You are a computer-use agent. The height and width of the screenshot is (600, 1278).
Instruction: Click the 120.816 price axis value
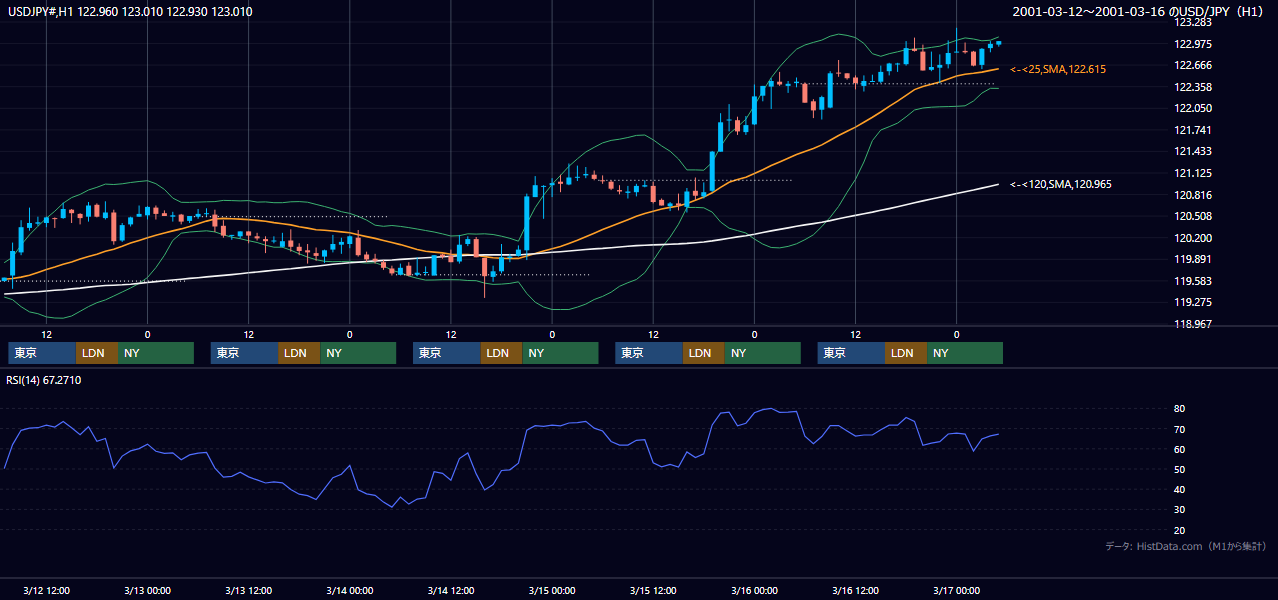point(1195,195)
